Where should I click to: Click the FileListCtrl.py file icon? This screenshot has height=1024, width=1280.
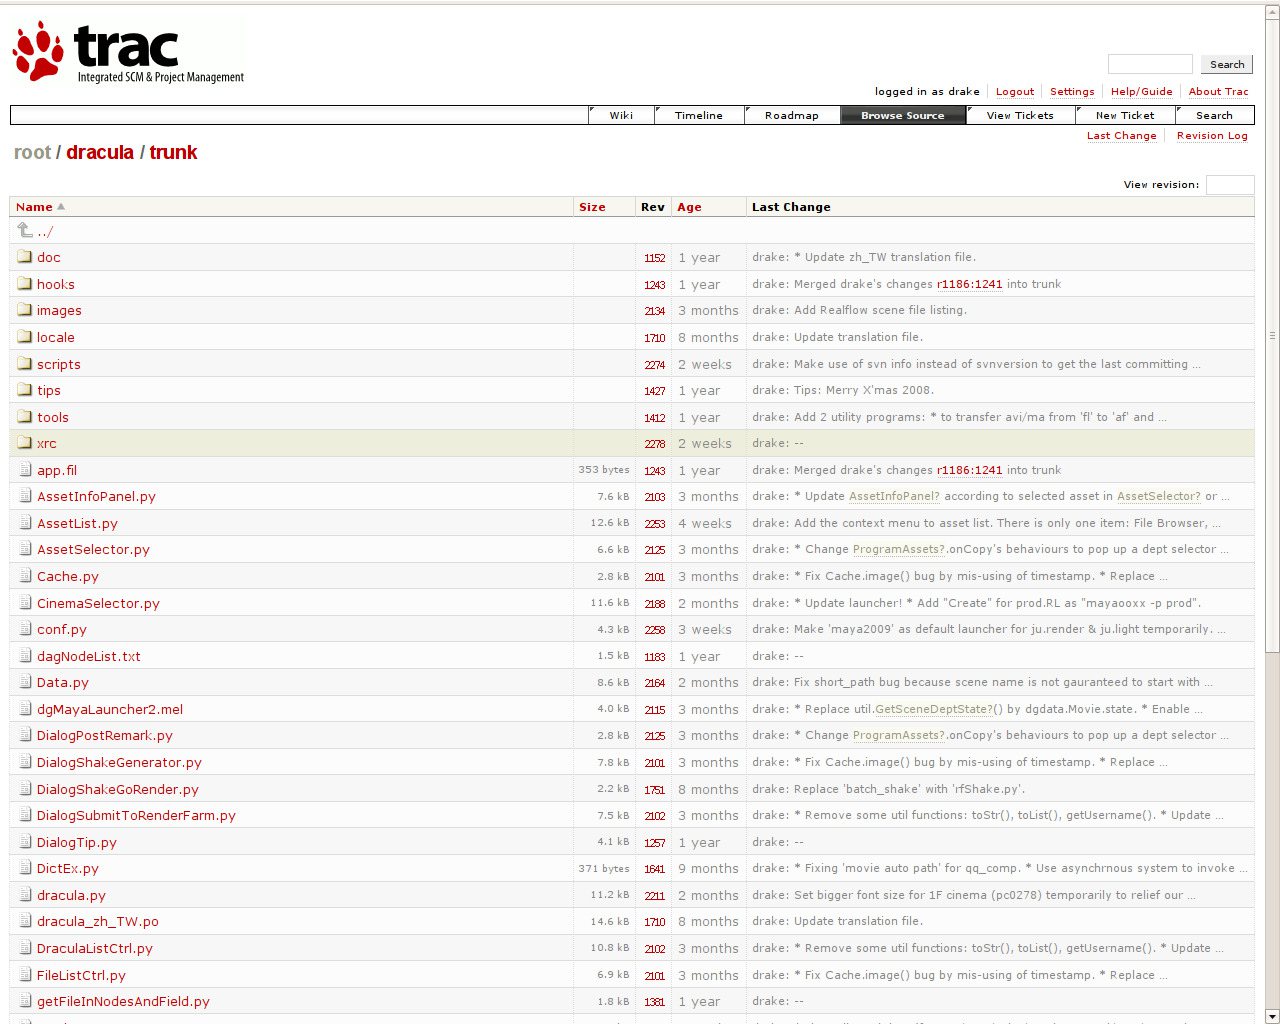click(x=26, y=975)
